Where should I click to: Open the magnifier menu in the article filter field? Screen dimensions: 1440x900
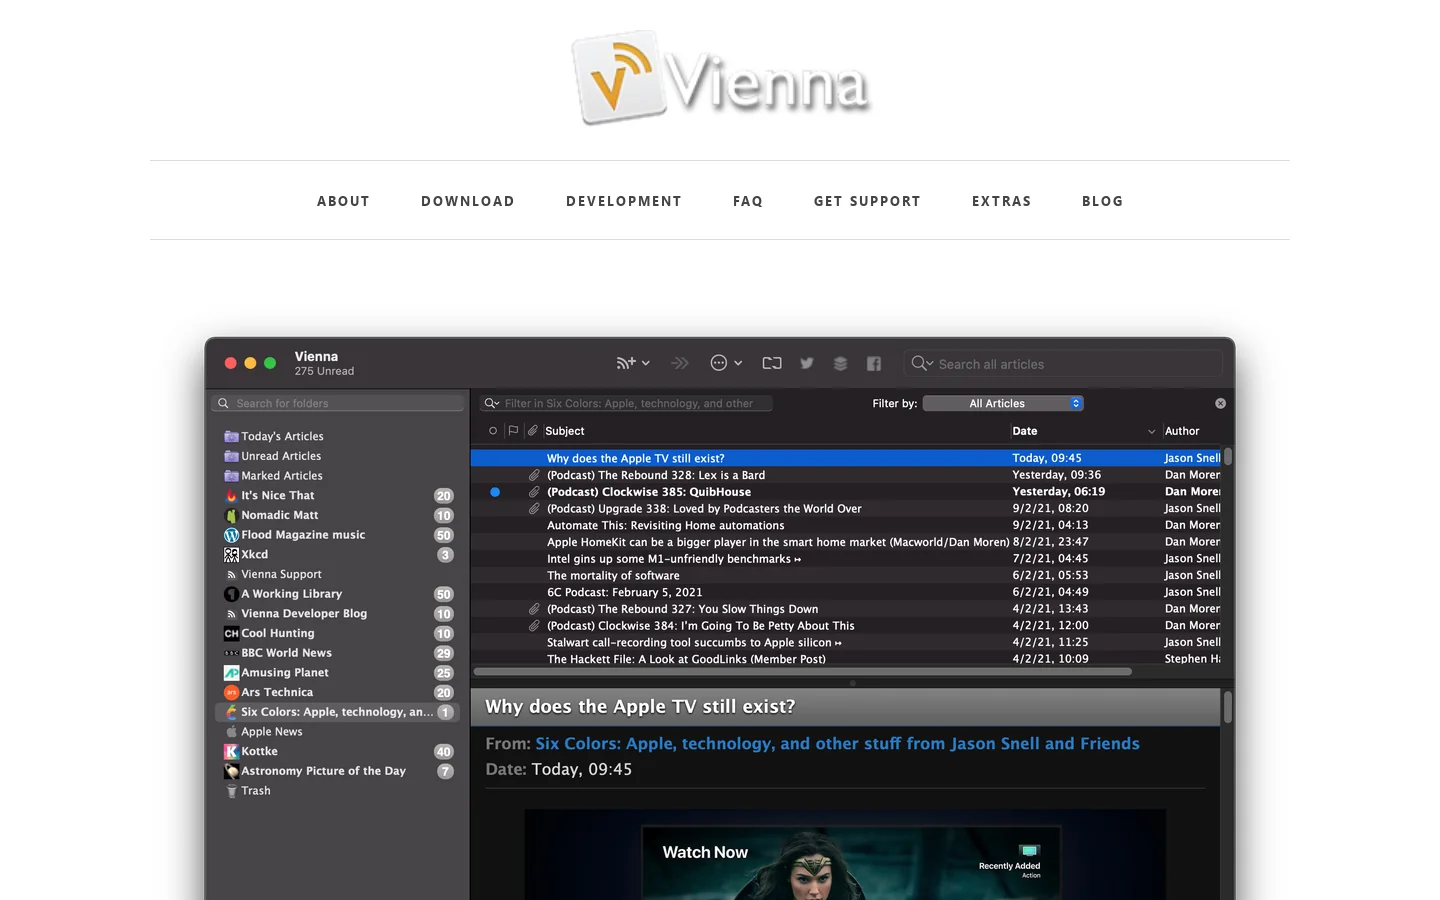click(x=492, y=403)
